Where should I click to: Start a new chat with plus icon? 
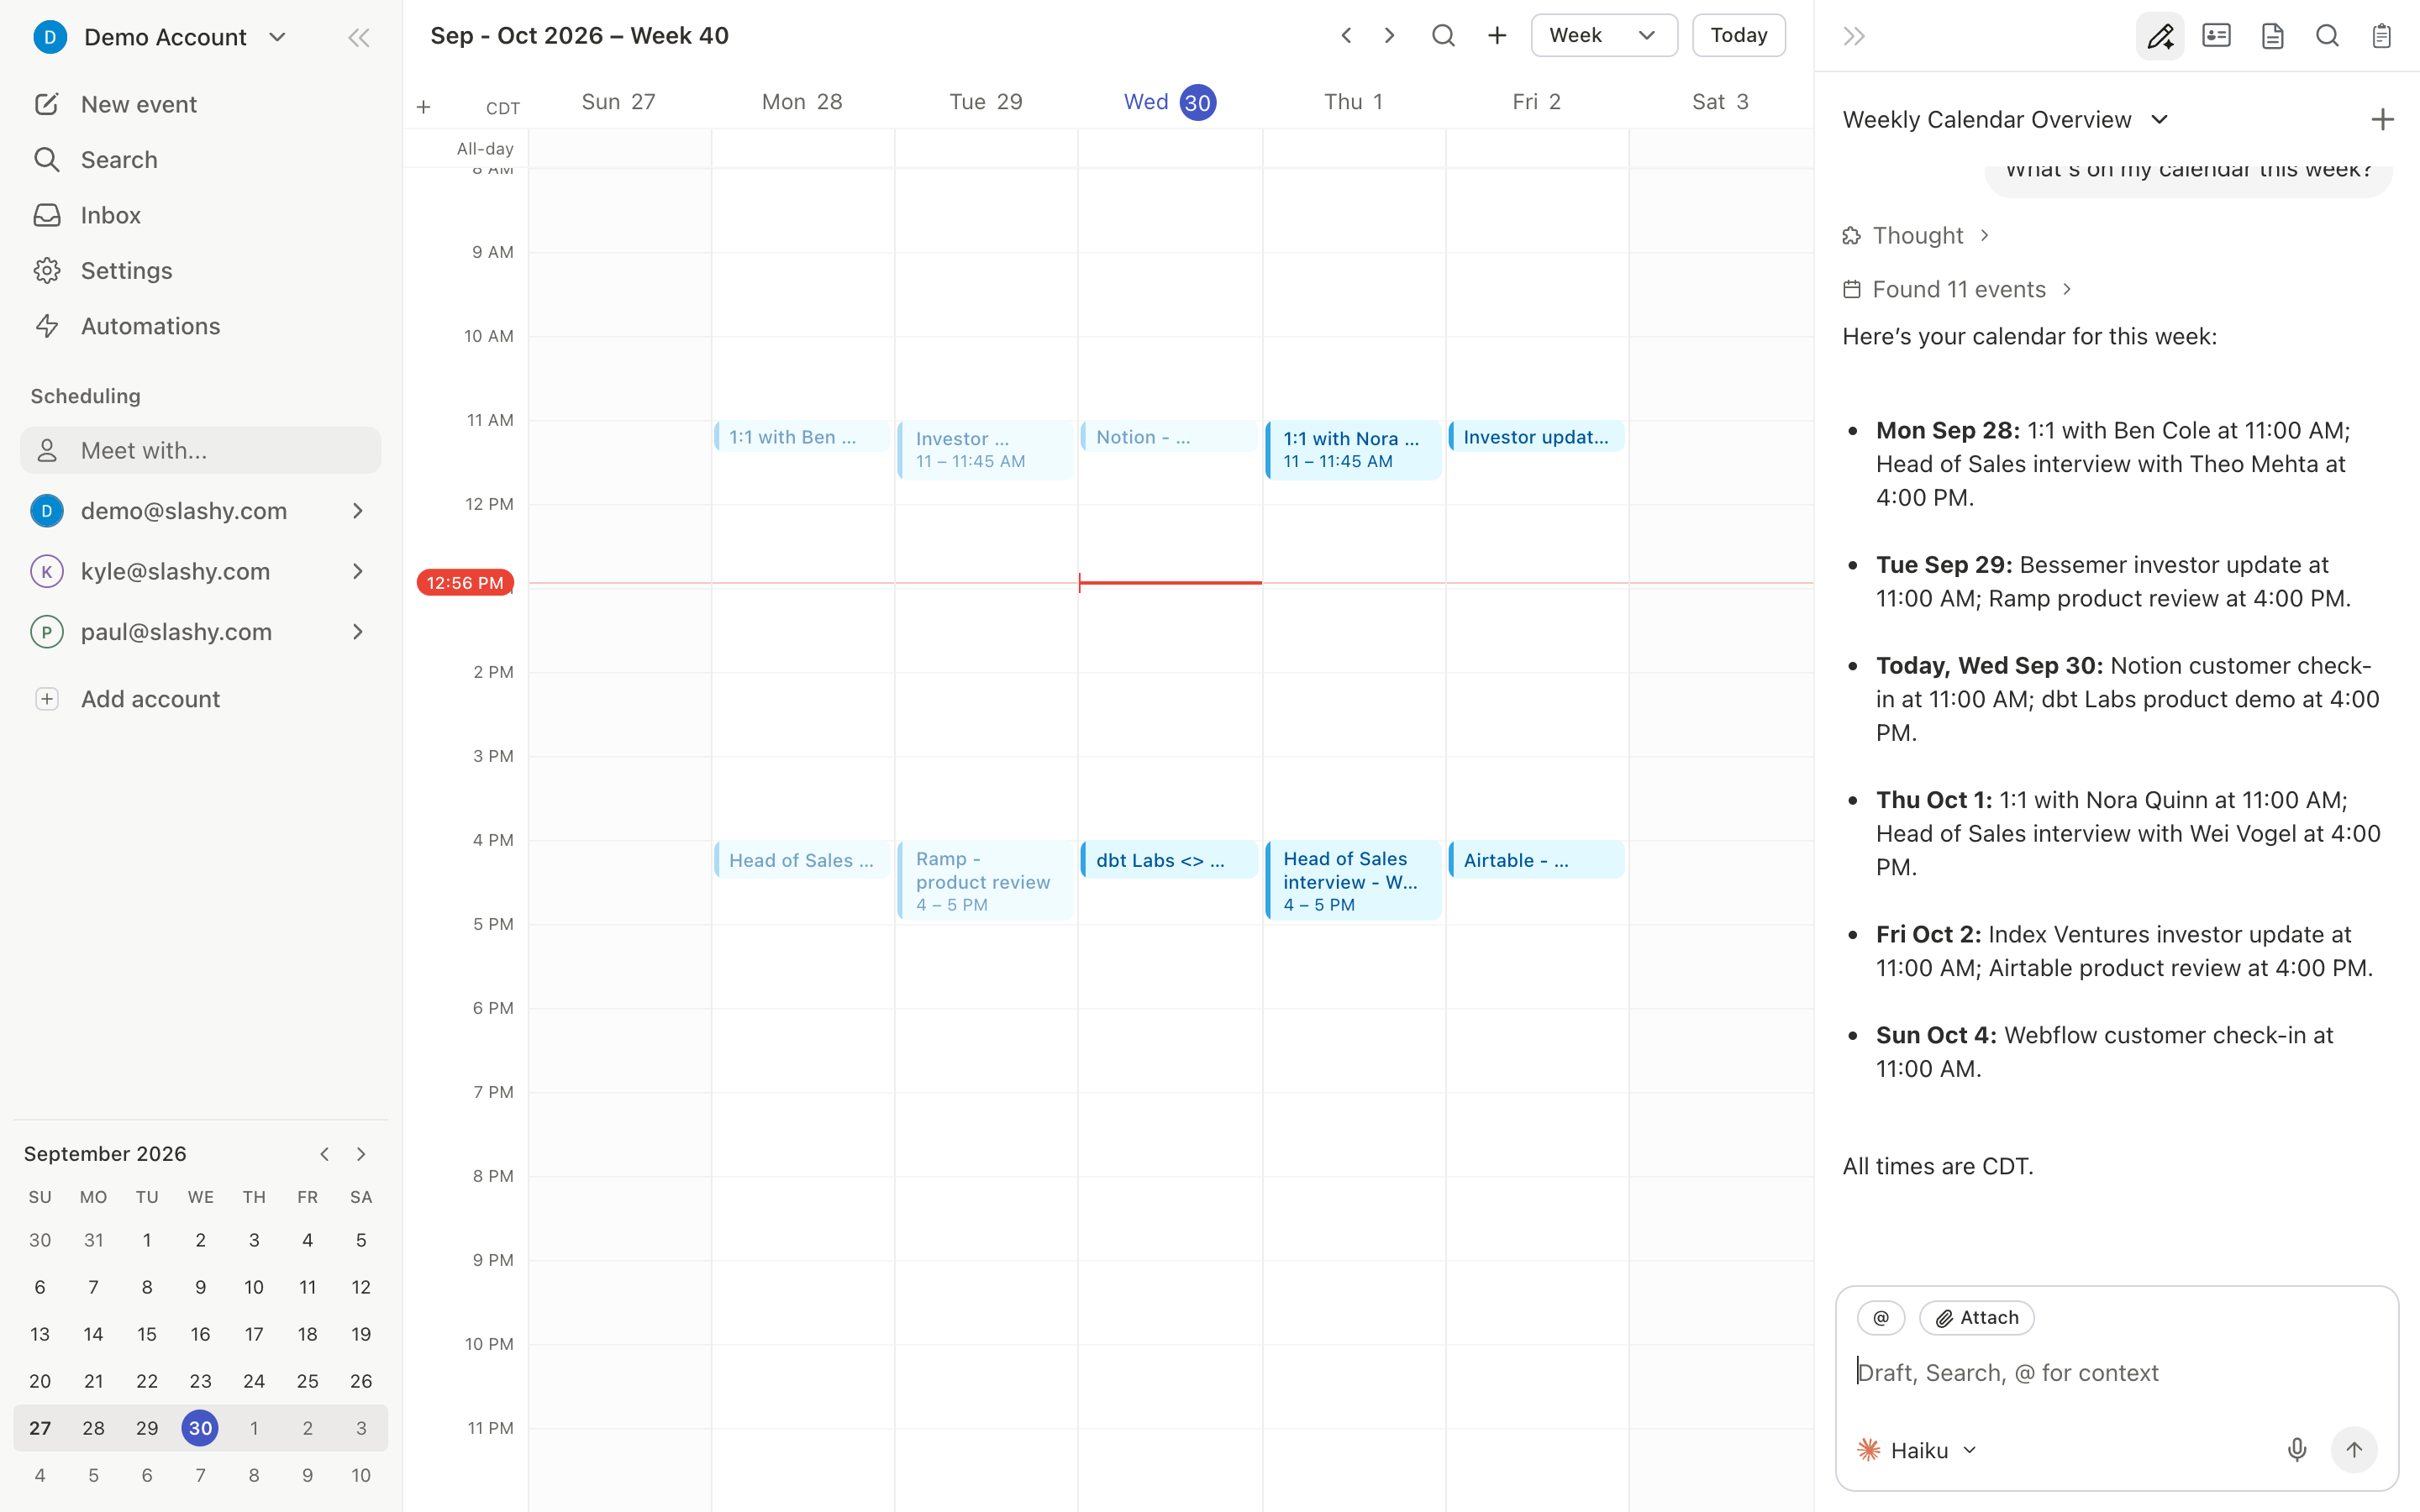click(x=2382, y=120)
